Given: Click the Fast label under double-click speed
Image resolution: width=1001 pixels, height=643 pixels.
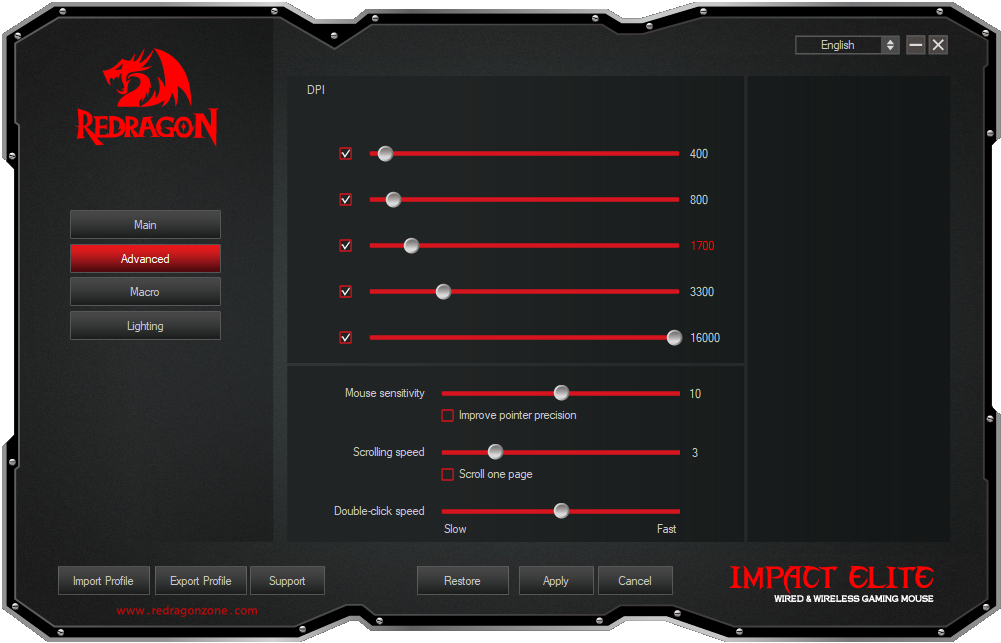Looking at the screenshot, I should pos(666,529).
